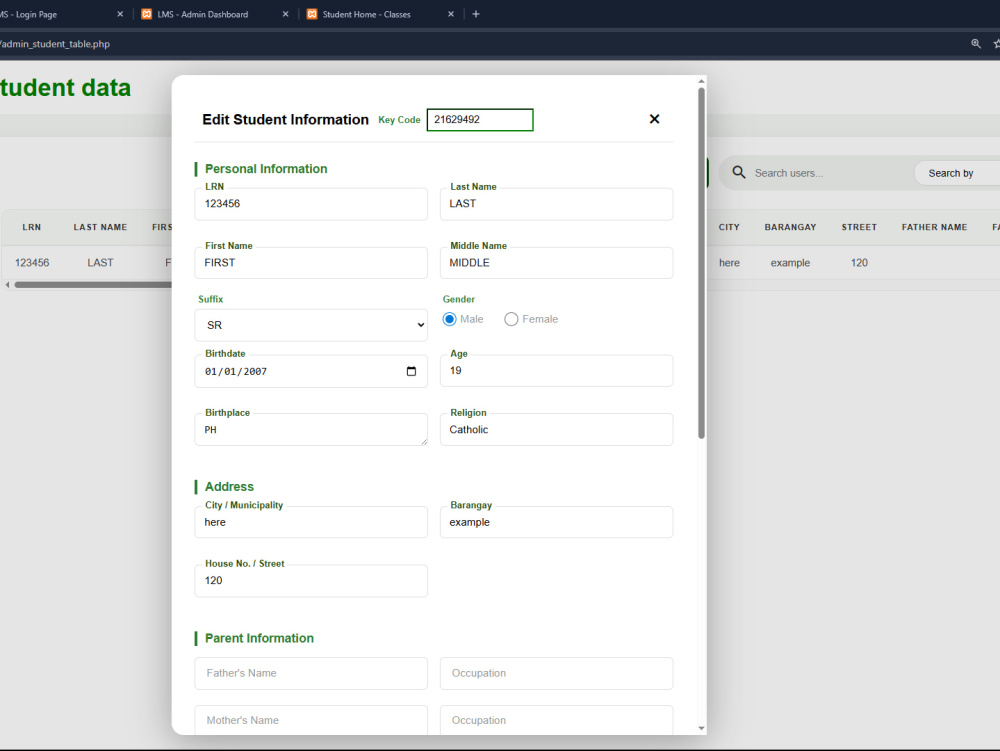Screen dimensions: 1000x751
Task: Expand the Suffix dropdown showing SR
Action: pos(311,325)
